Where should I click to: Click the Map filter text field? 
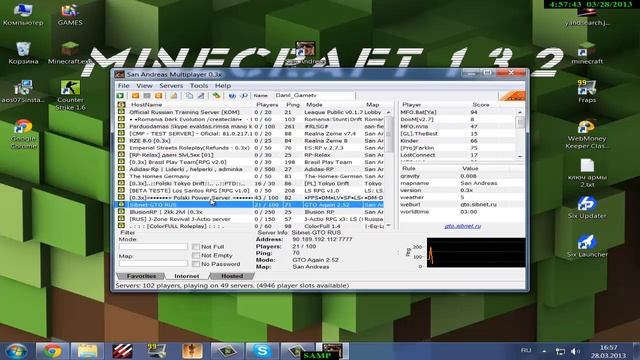153,264
